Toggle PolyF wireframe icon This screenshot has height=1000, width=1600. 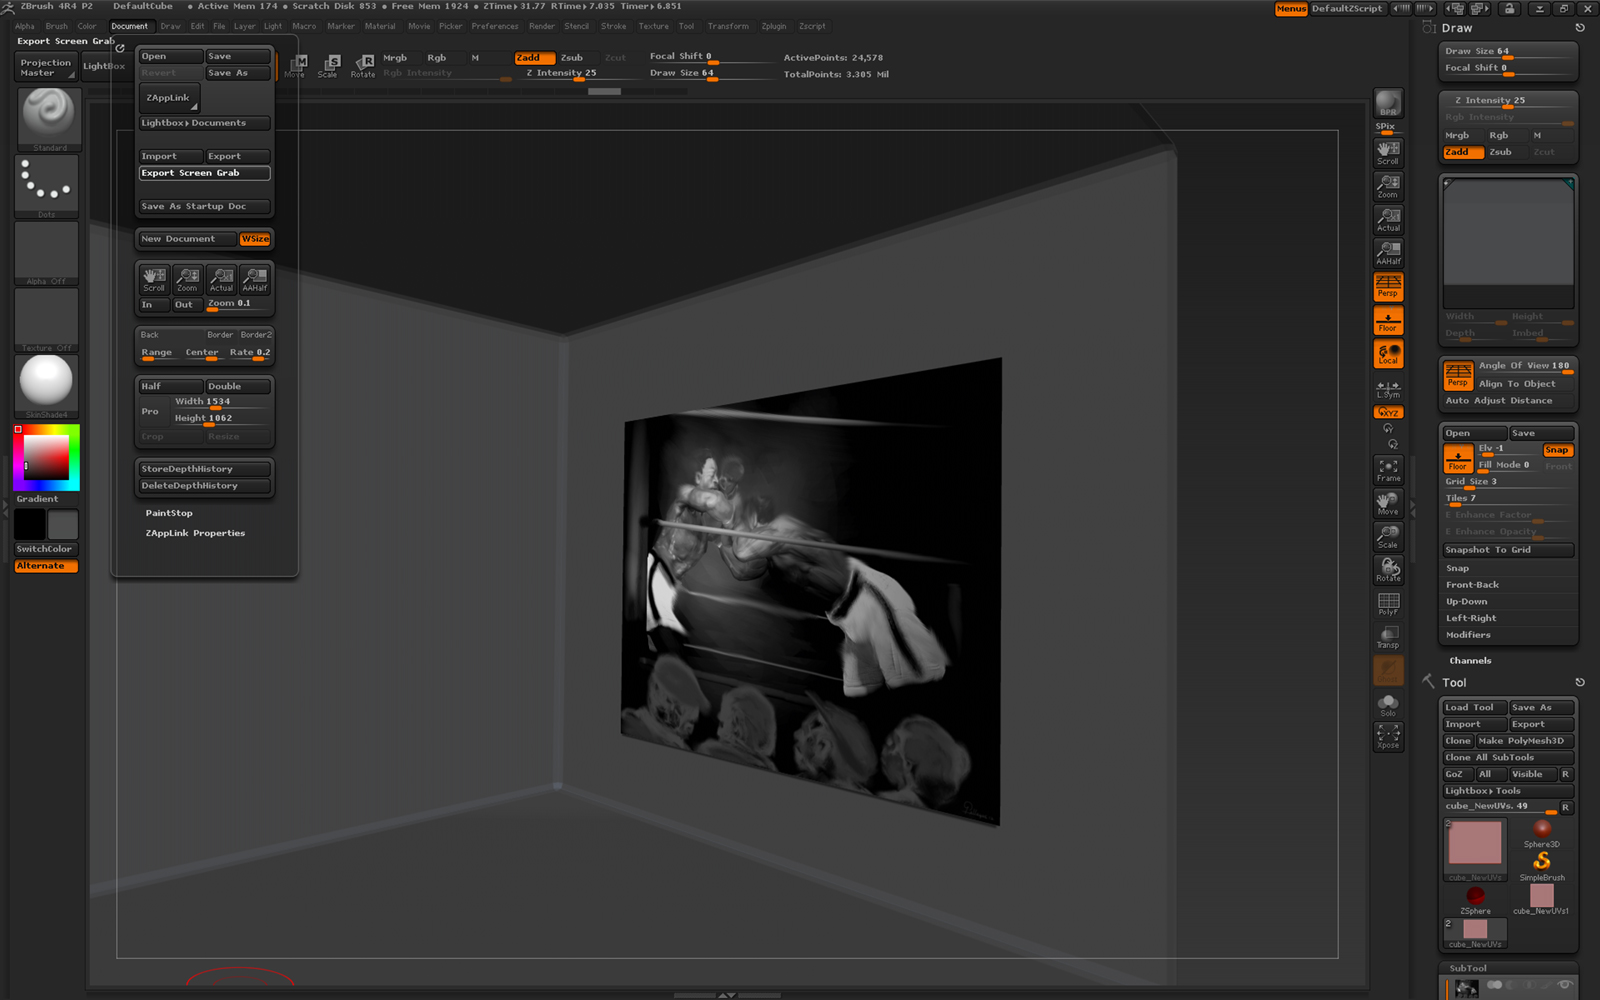[1388, 604]
